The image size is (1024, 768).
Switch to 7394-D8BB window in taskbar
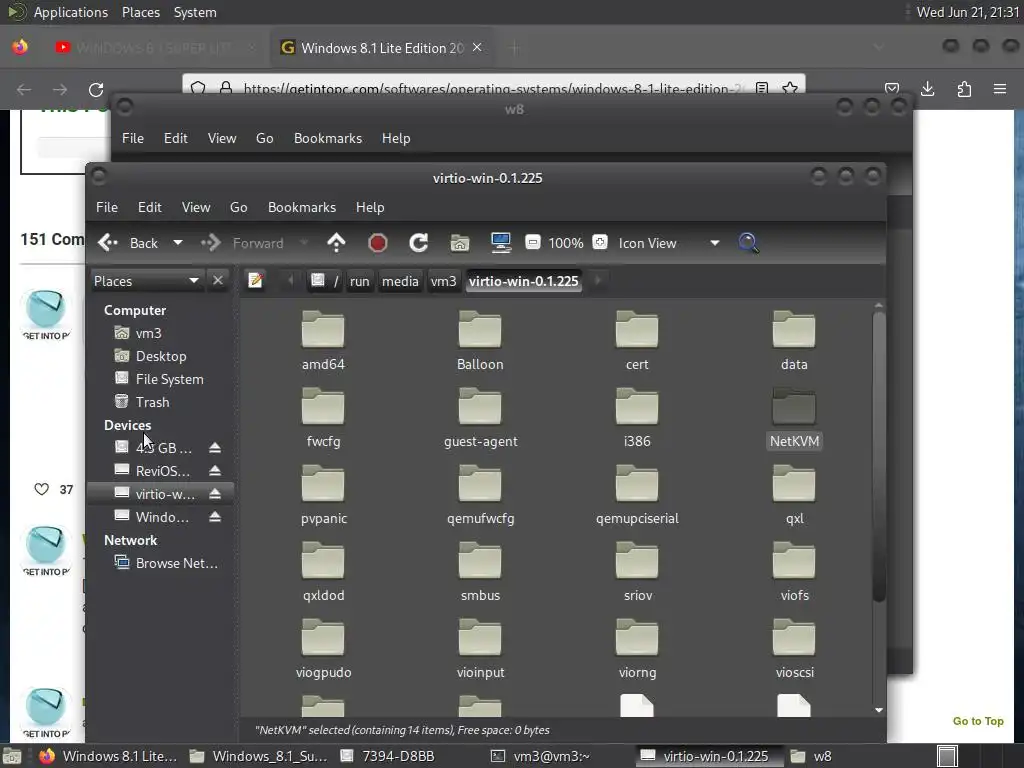(x=387, y=756)
